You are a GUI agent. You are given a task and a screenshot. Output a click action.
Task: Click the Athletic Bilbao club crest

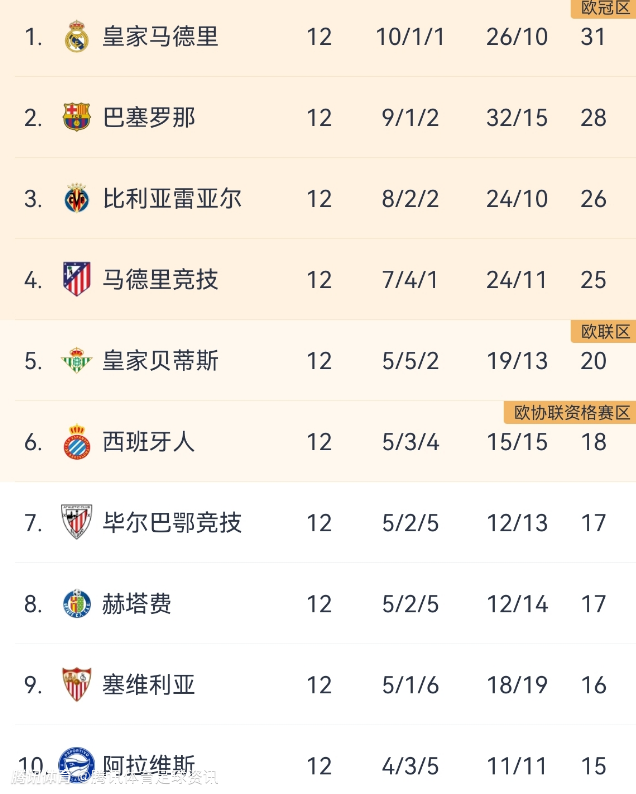(x=76, y=523)
